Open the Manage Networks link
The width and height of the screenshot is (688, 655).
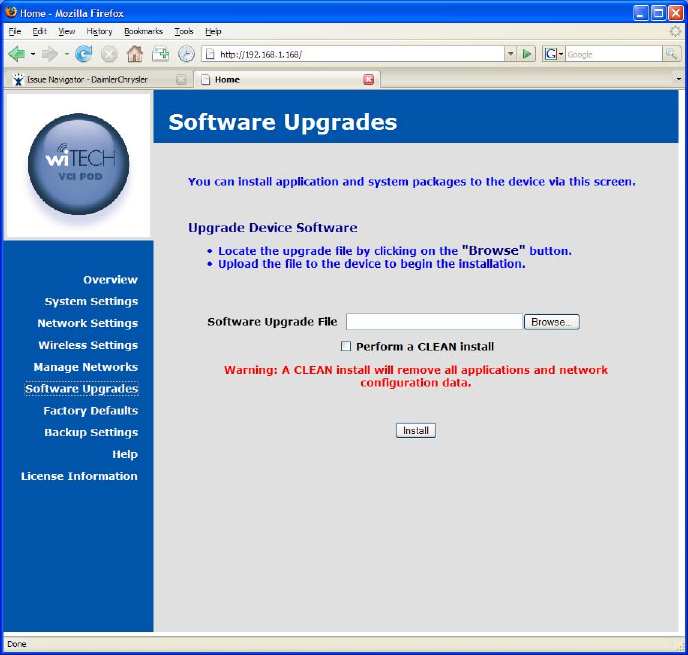[86, 367]
